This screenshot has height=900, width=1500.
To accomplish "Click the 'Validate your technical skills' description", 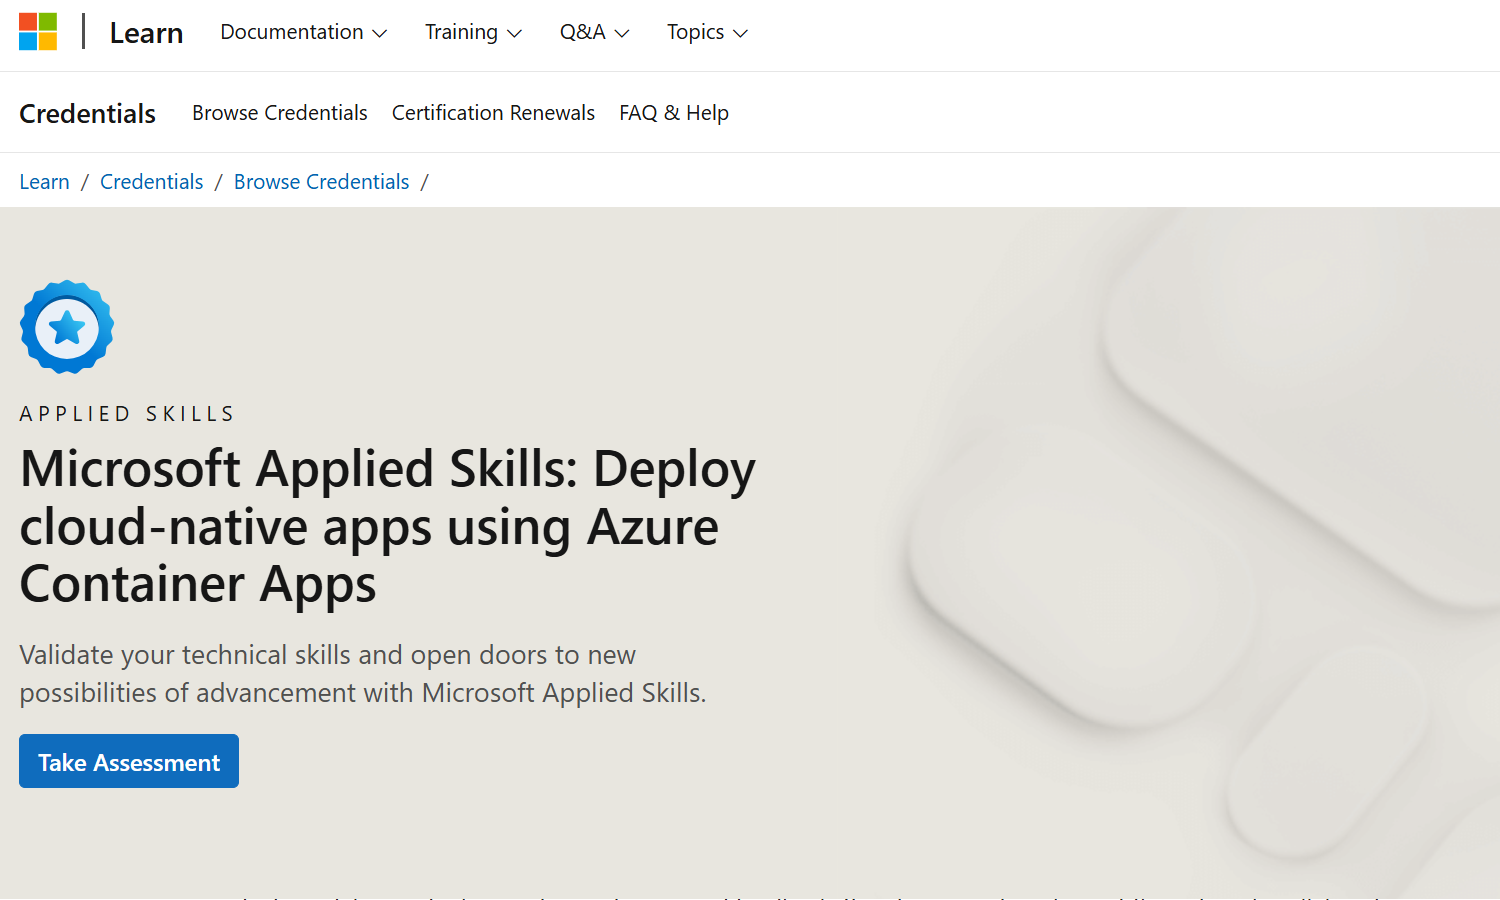I will click(x=362, y=673).
